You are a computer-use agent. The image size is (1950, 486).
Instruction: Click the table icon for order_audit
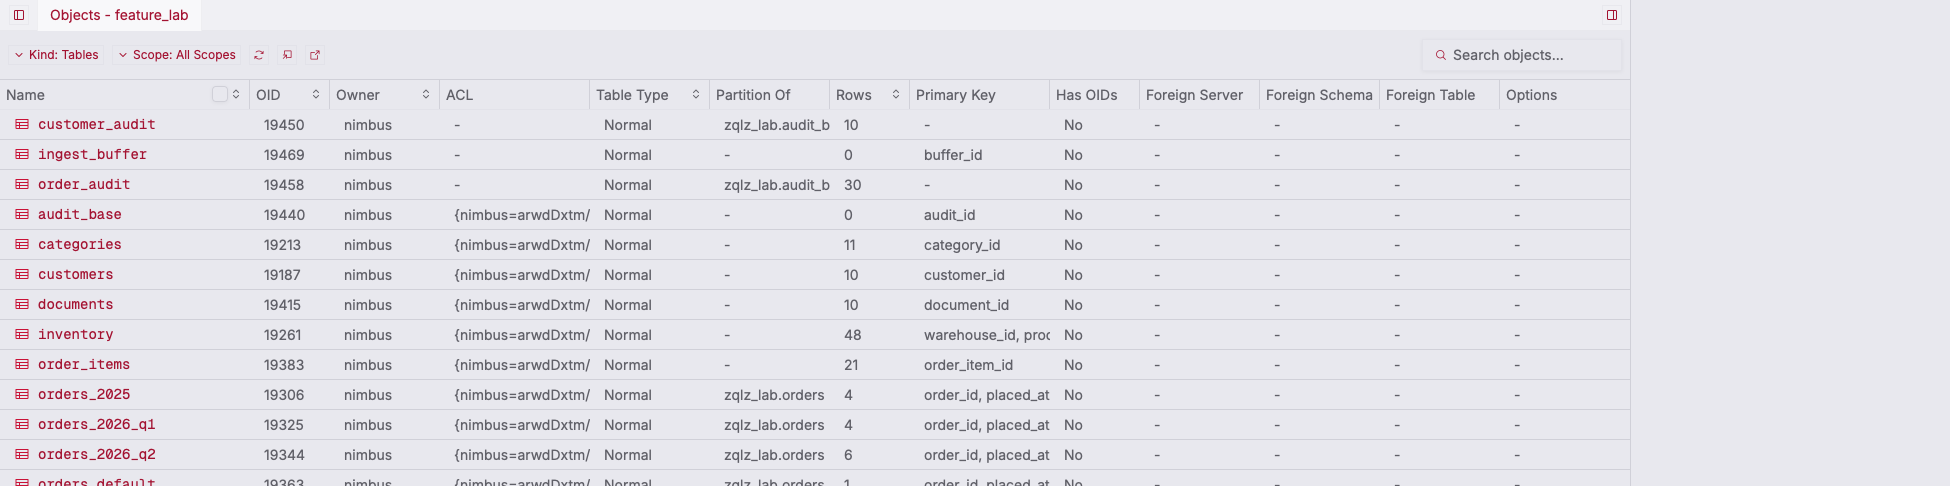click(22, 185)
